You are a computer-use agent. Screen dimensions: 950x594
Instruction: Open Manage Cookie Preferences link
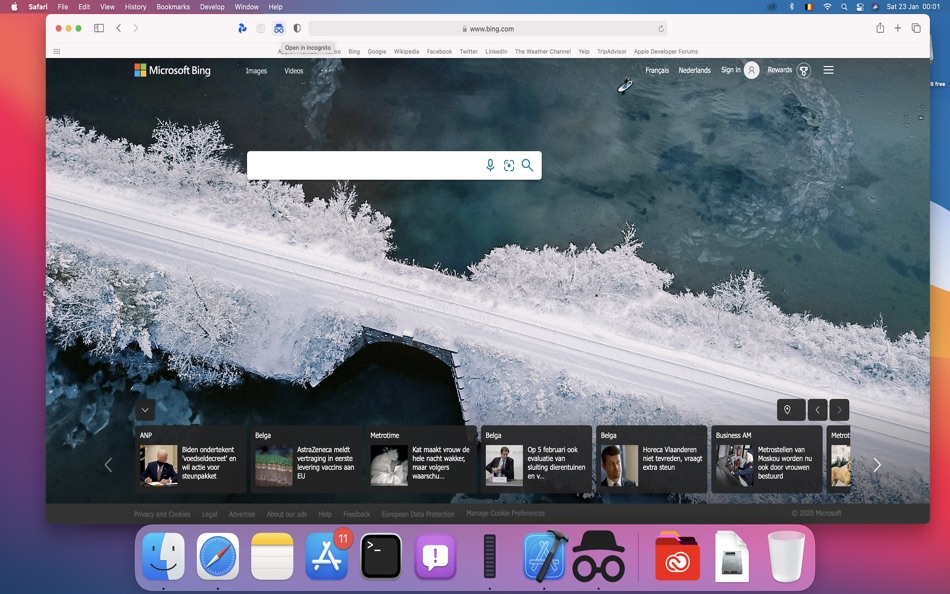pos(505,513)
